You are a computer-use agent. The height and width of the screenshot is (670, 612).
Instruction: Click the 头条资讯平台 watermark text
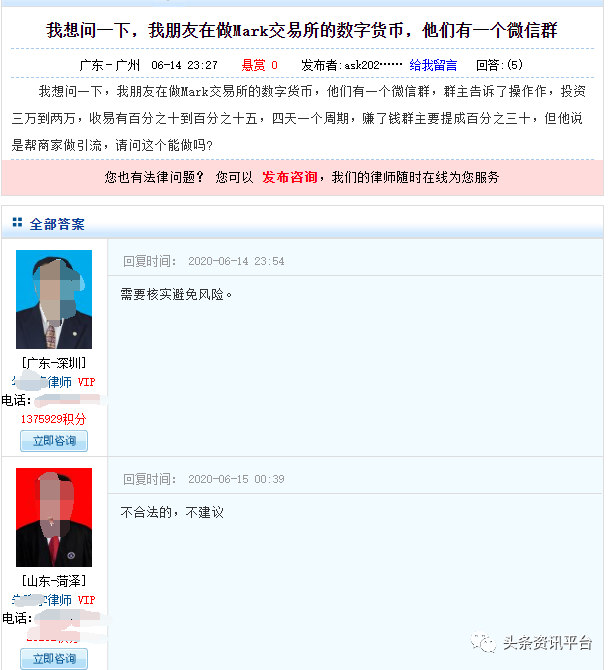pyautogui.click(x=547, y=643)
